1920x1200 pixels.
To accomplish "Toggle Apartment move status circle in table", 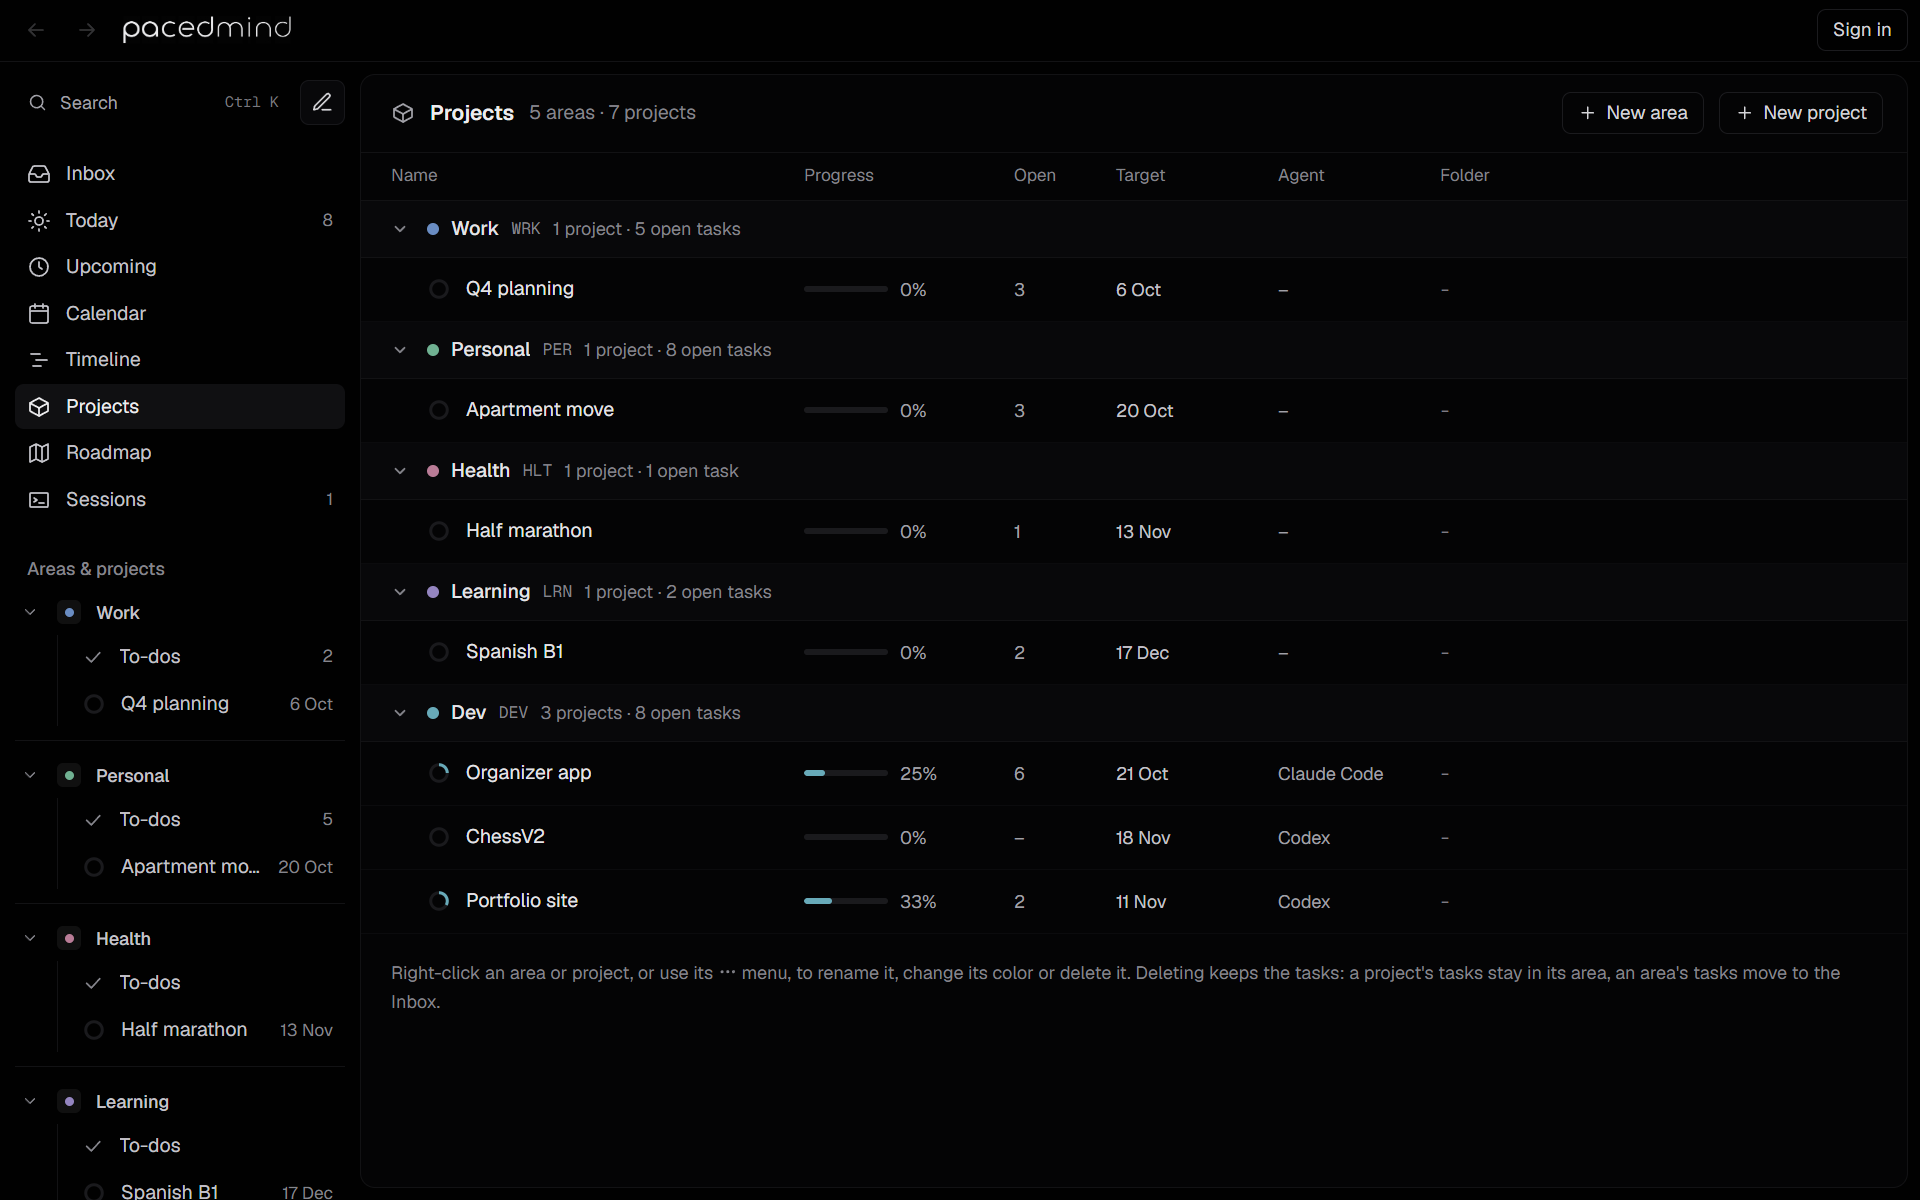I will pyautogui.click(x=439, y=410).
